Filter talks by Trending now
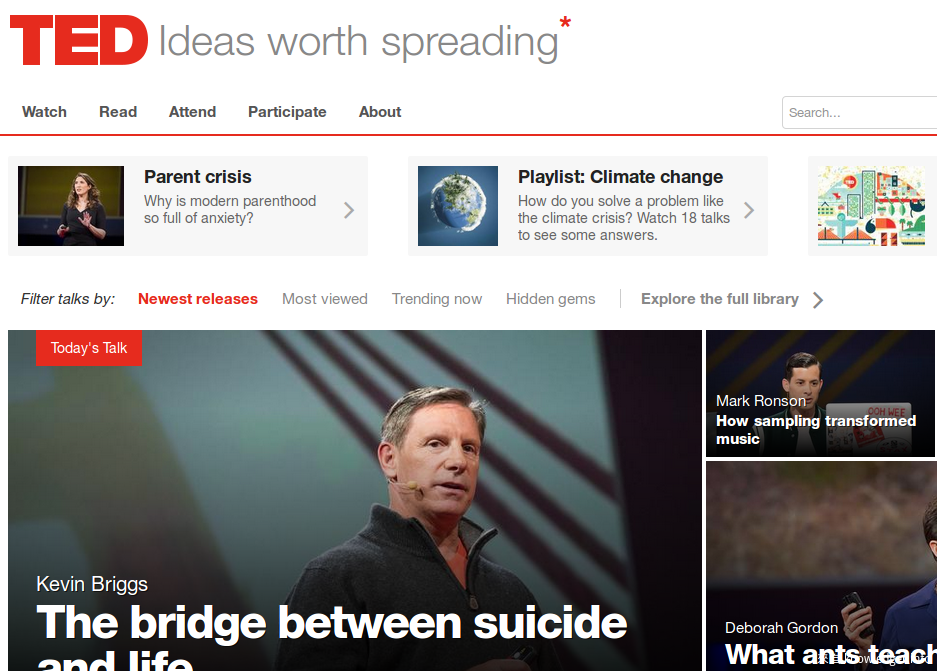The image size is (937, 671). (437, 299)
